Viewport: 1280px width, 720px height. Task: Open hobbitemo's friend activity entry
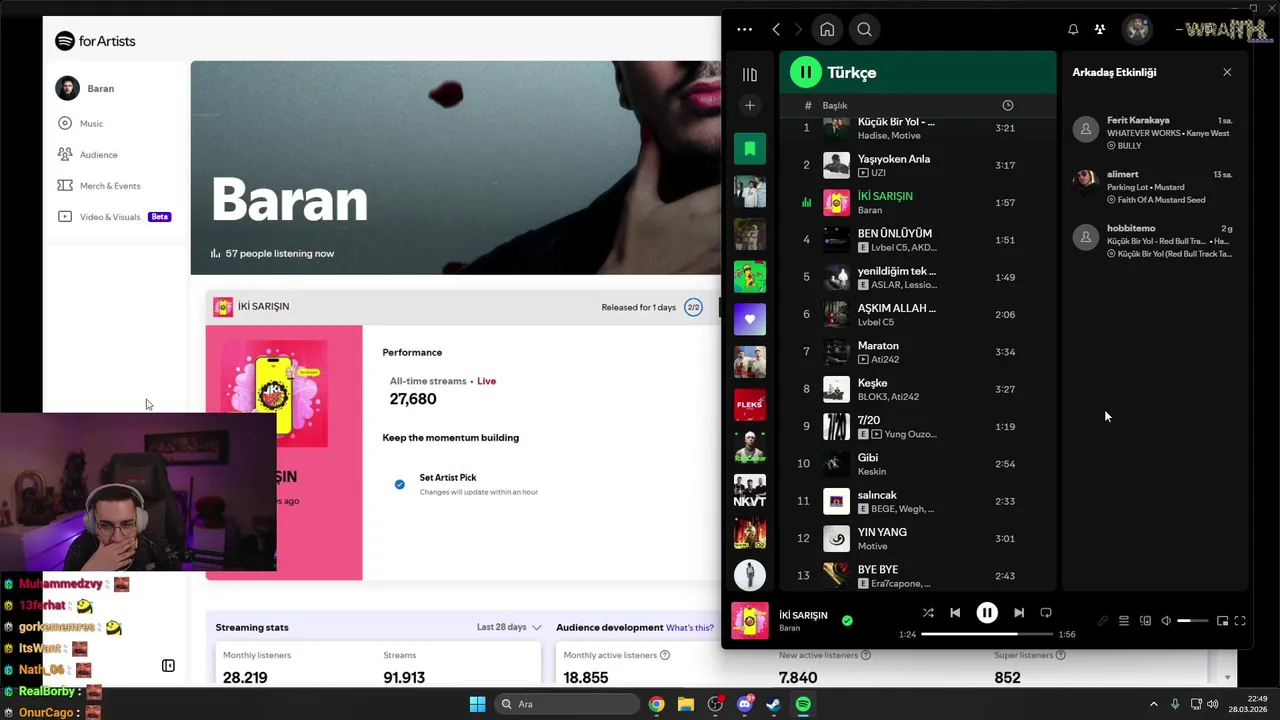1152,240
